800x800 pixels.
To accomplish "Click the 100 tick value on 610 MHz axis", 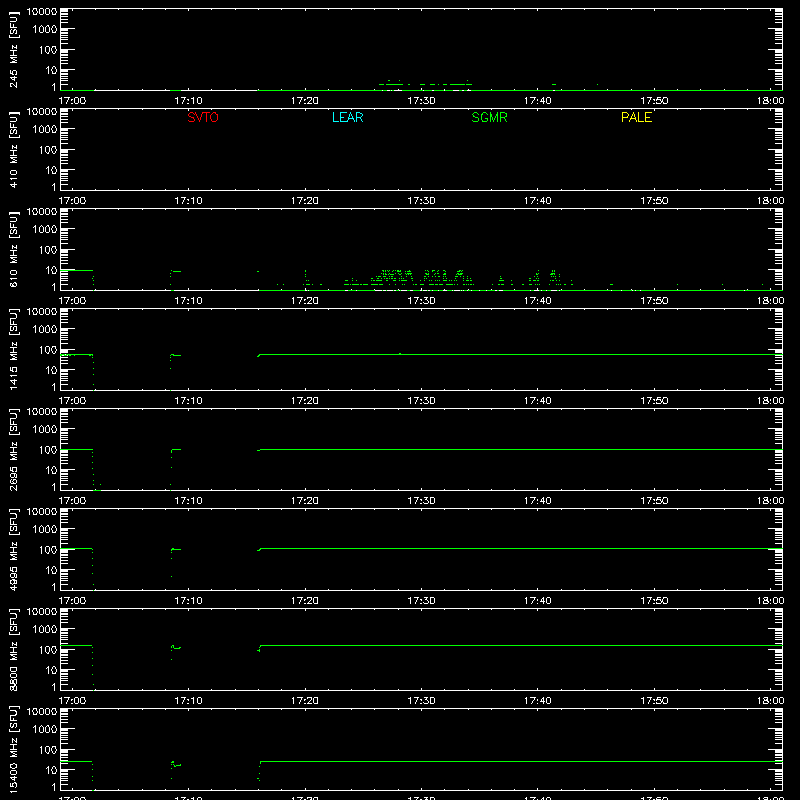I will point(48,250).
